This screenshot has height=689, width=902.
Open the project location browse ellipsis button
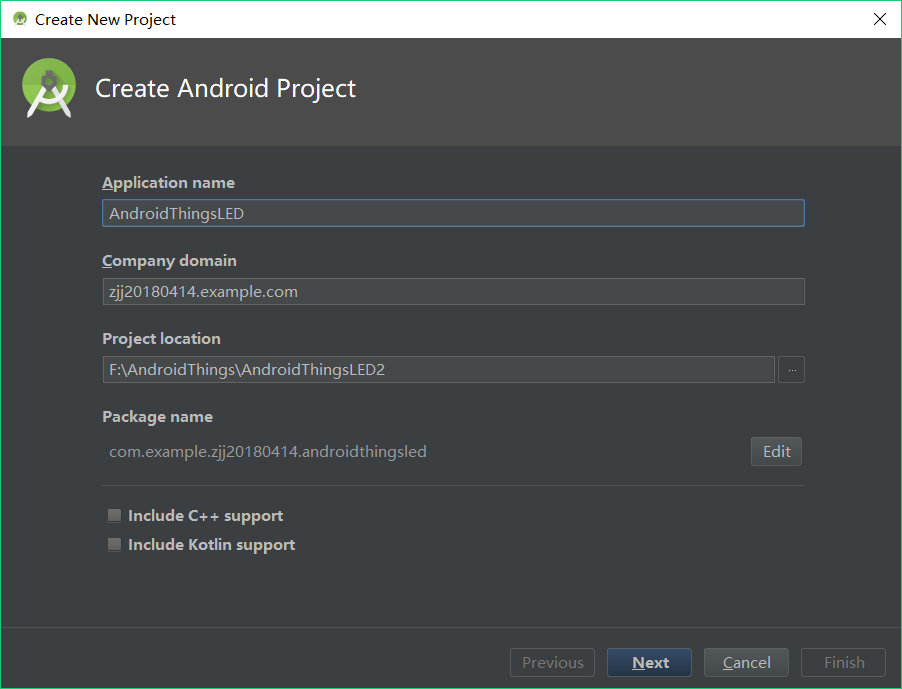pos(792,370)
